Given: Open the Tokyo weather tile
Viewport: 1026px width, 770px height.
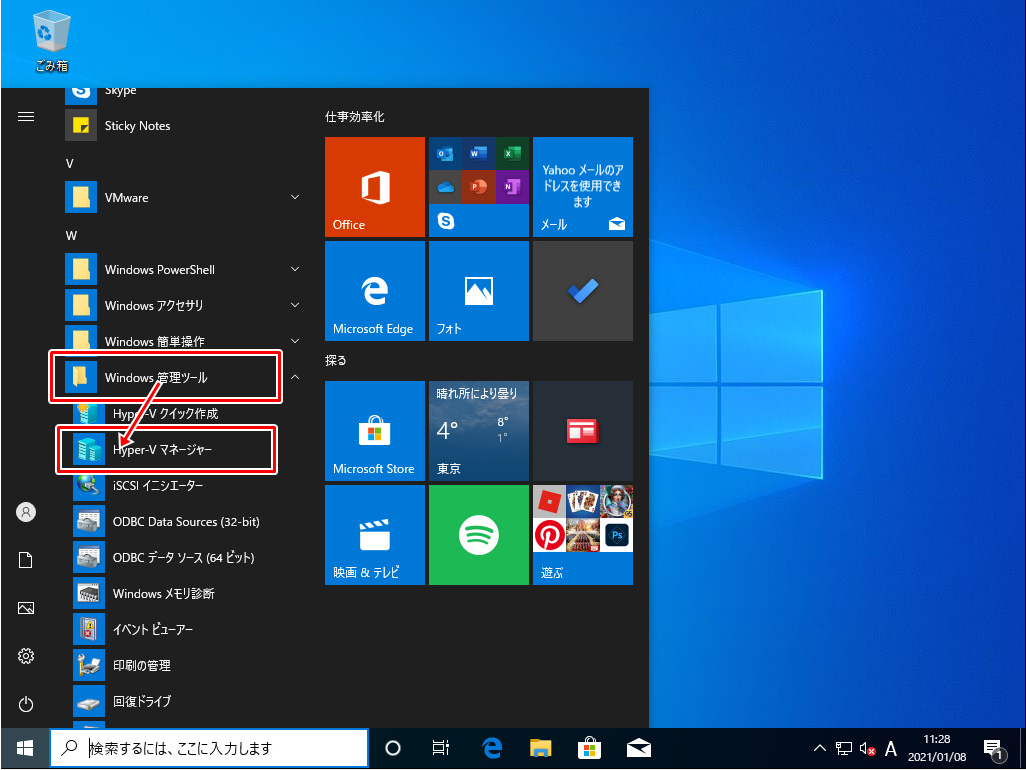Looking at the screenshot, I should pos(479,431).
